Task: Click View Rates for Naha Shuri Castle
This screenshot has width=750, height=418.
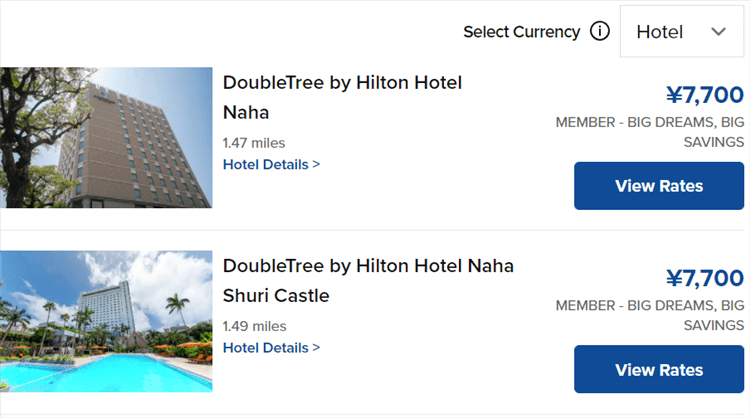Action: 659,370
